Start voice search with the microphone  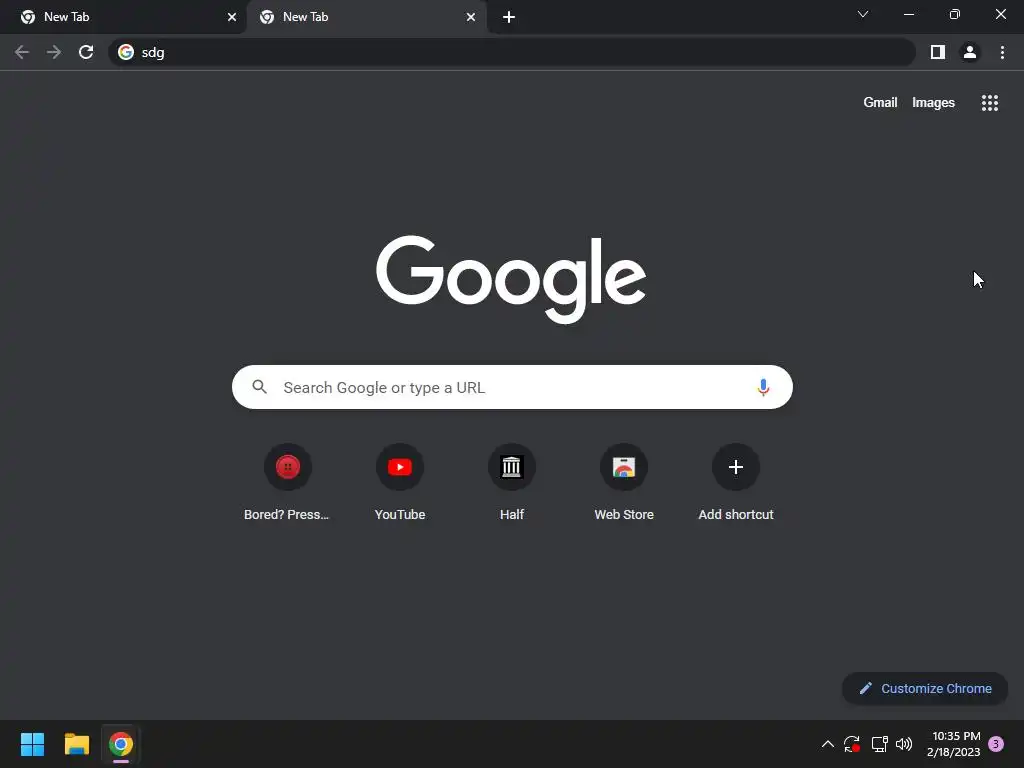pos(763,387)
